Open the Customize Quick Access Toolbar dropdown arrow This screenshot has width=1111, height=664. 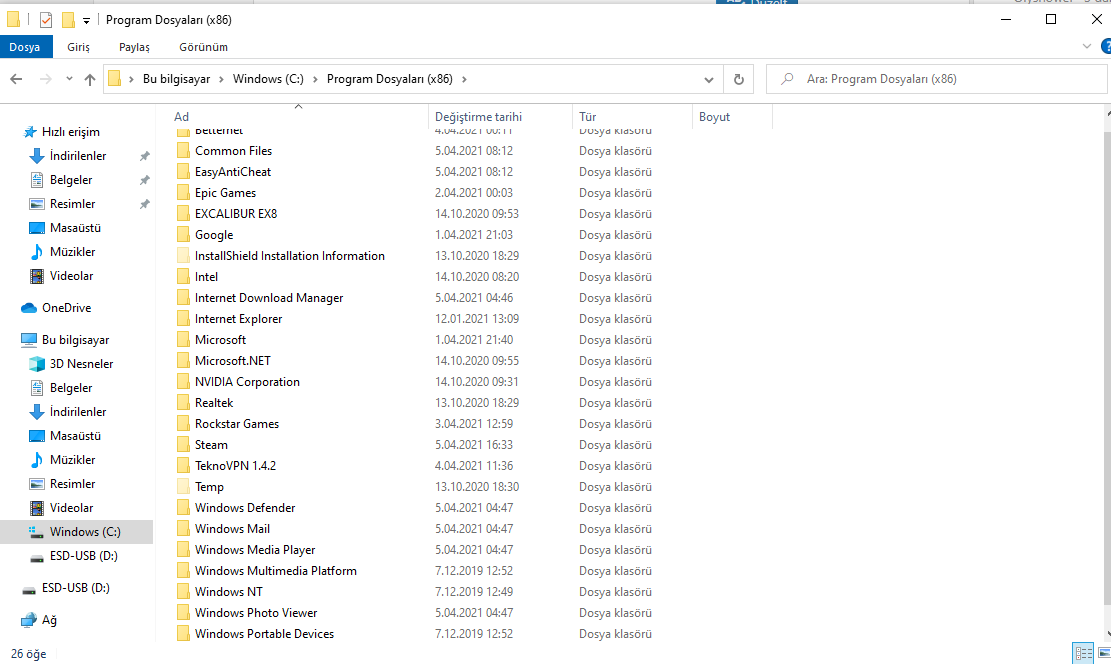(x=86, y=21)
